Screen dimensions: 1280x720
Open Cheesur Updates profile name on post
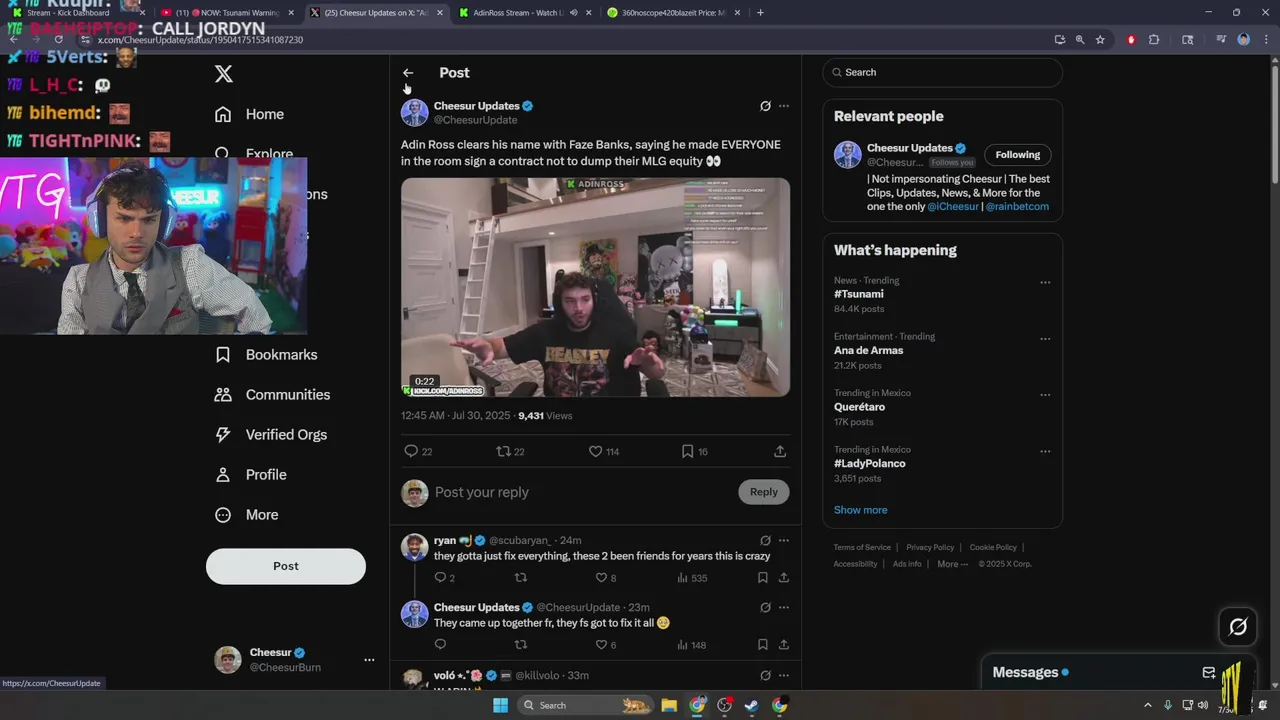point(476,106)
